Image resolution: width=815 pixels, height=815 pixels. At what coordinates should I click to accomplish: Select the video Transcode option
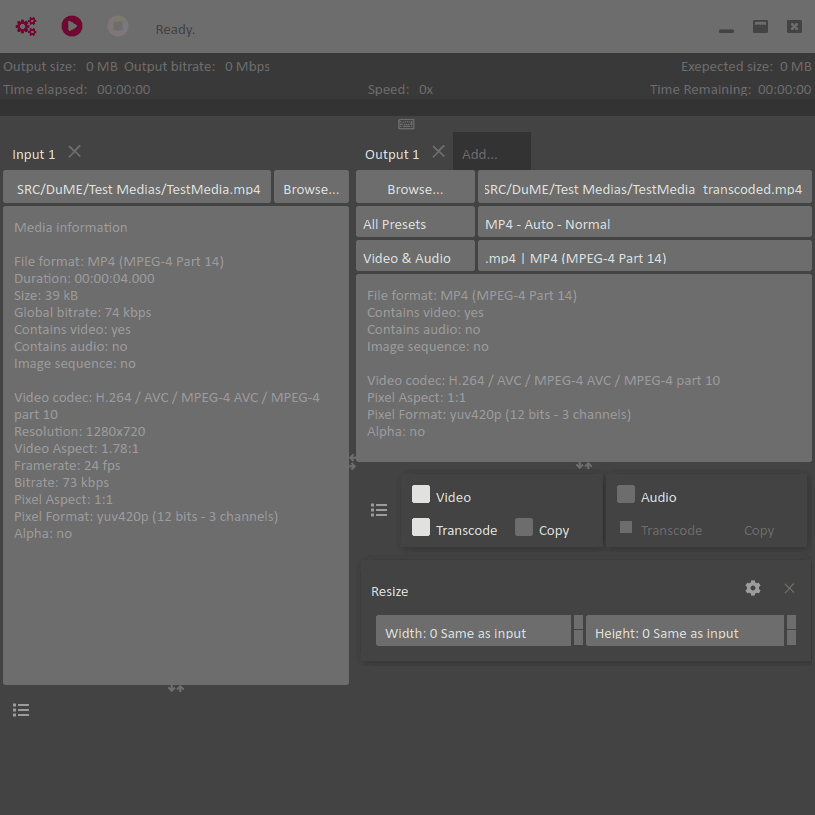click(x=421, y=528)
